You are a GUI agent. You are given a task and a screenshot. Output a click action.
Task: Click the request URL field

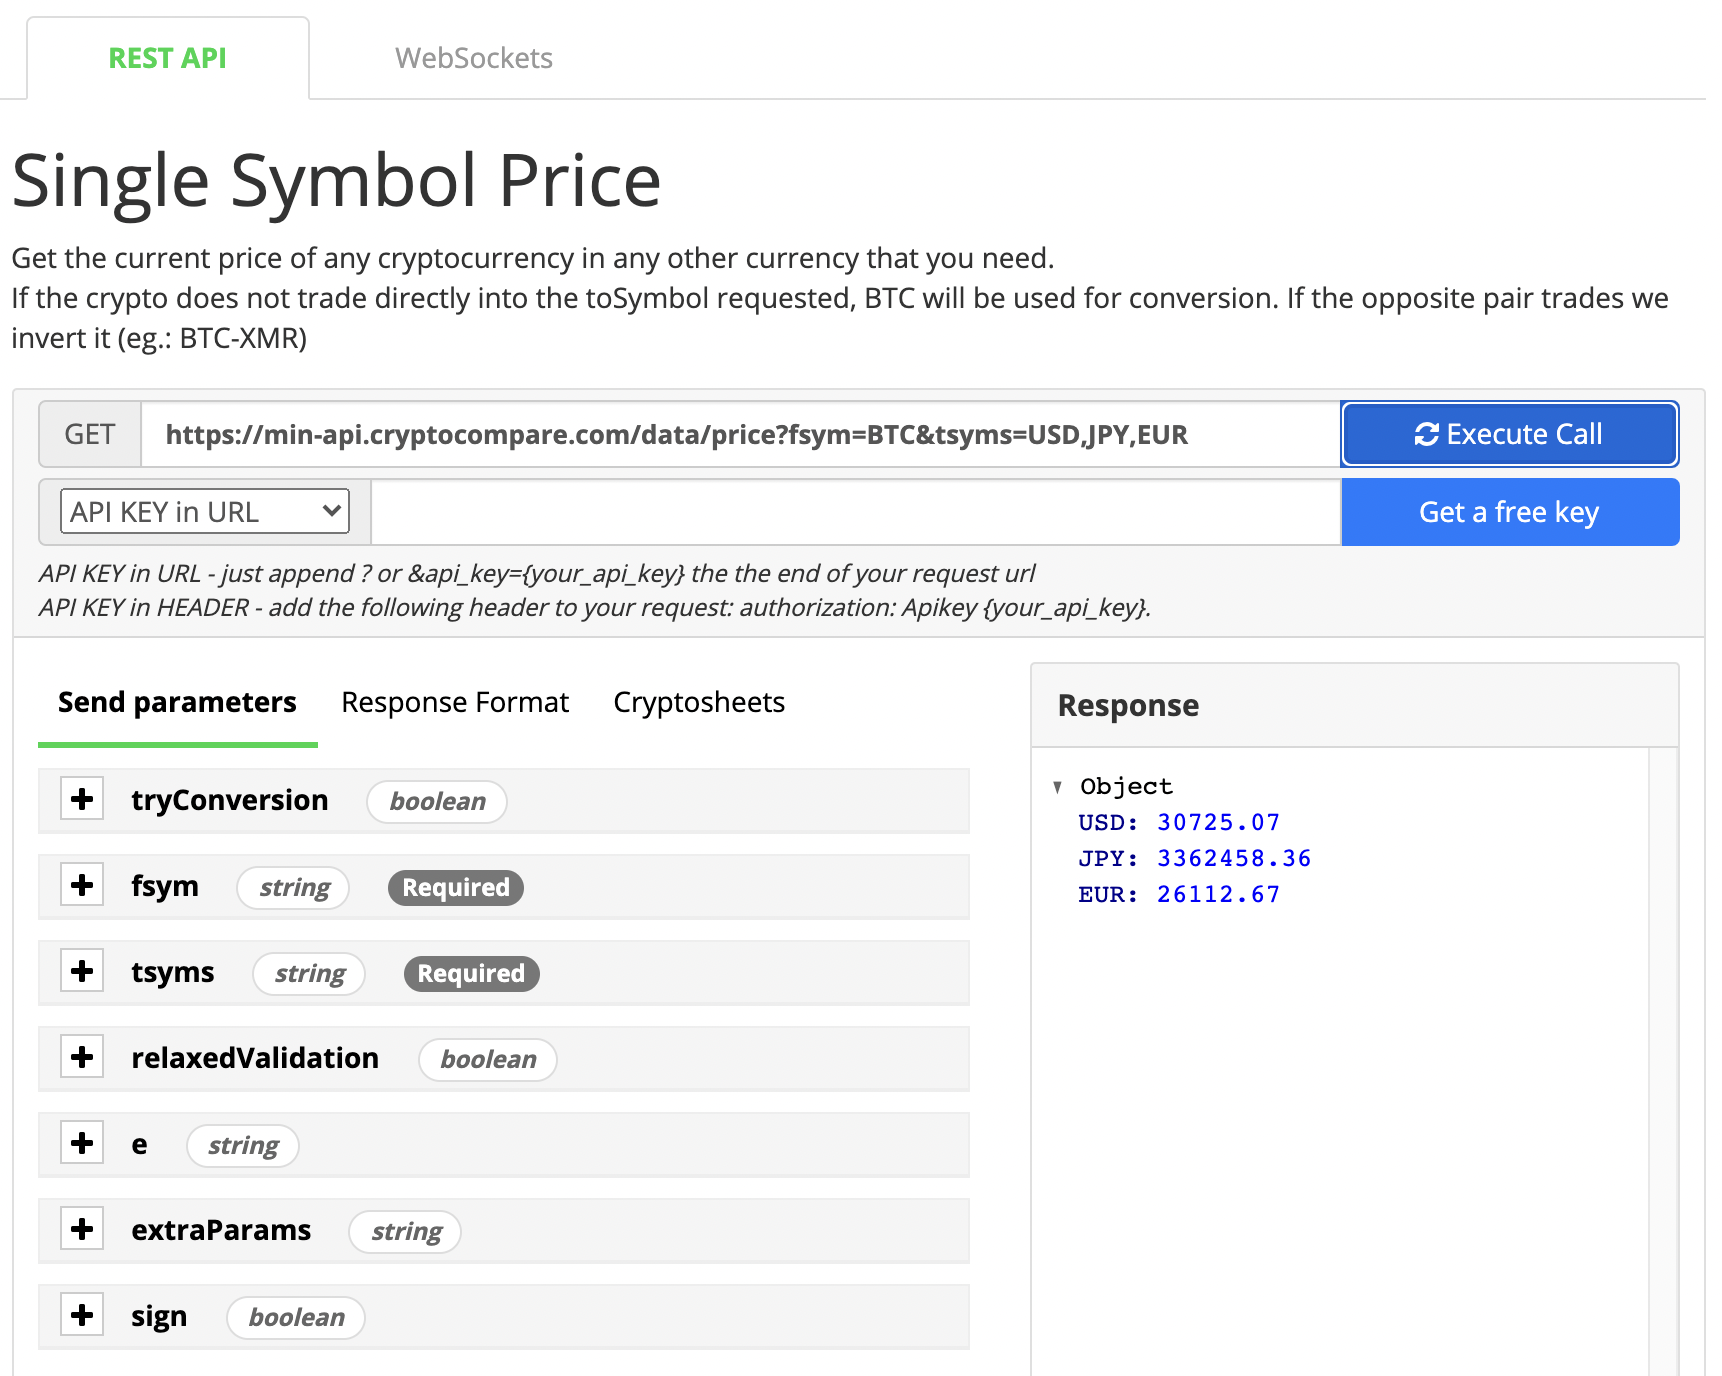coord(740,434)
